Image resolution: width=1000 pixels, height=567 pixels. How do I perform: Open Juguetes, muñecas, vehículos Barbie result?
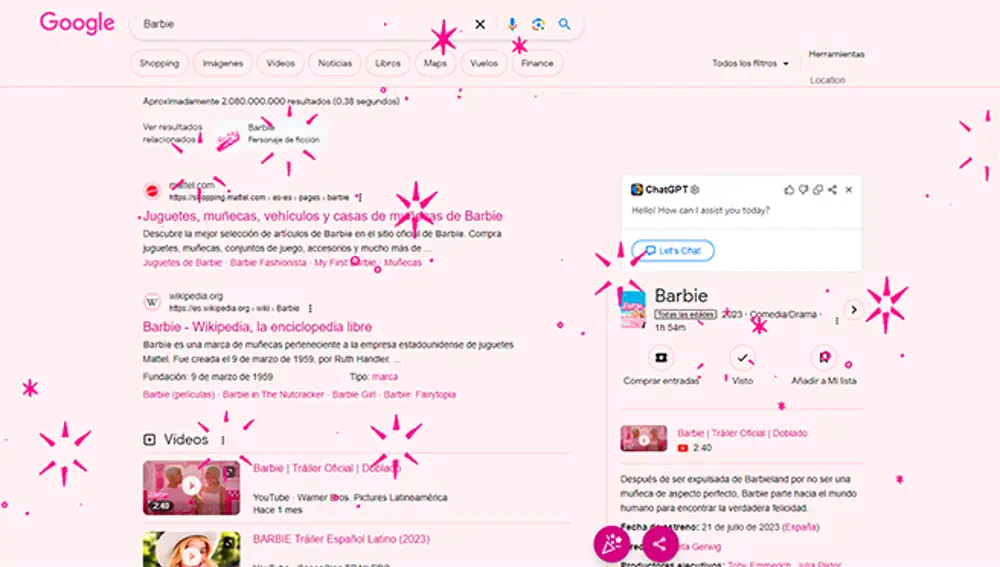(x=323, y=216)
